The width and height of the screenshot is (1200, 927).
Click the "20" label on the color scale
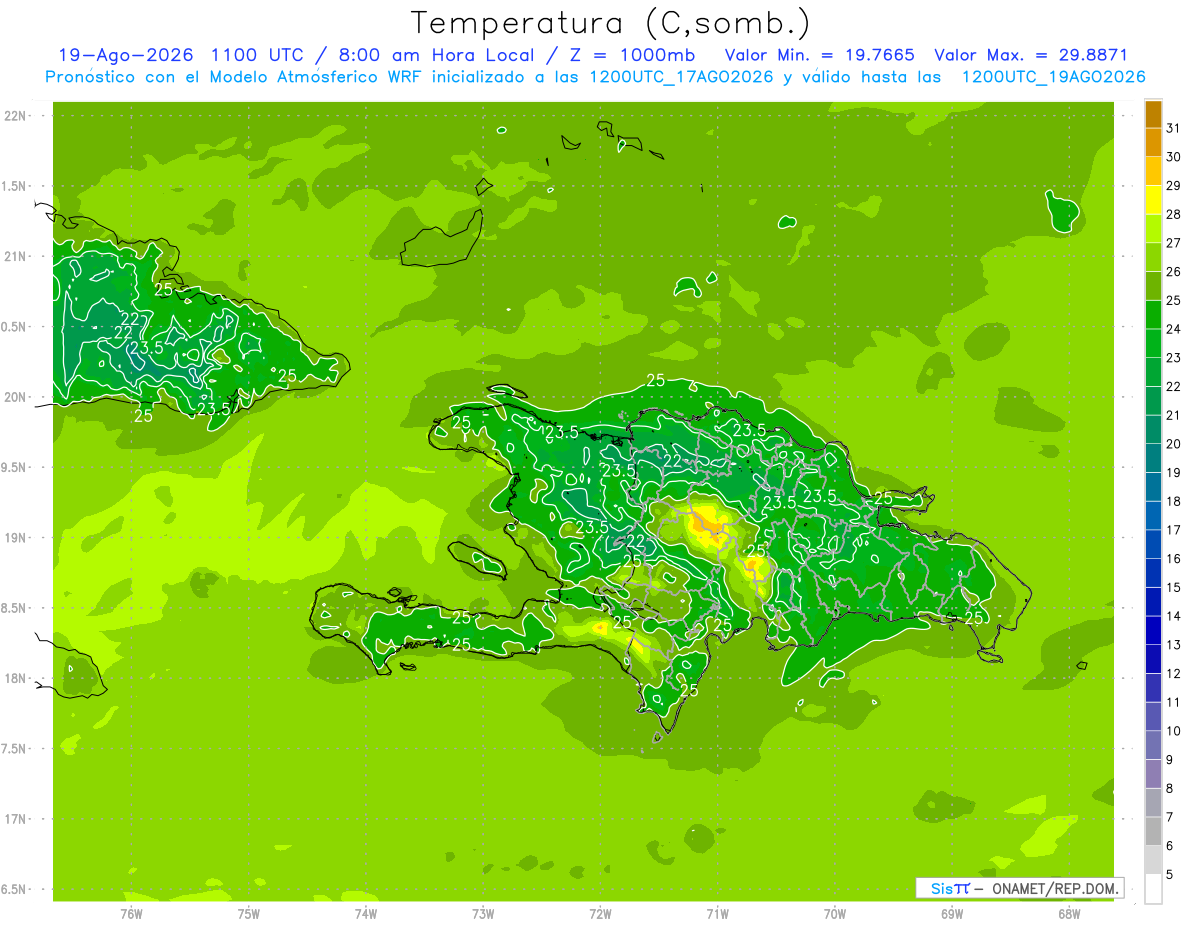coord(1173,443)
